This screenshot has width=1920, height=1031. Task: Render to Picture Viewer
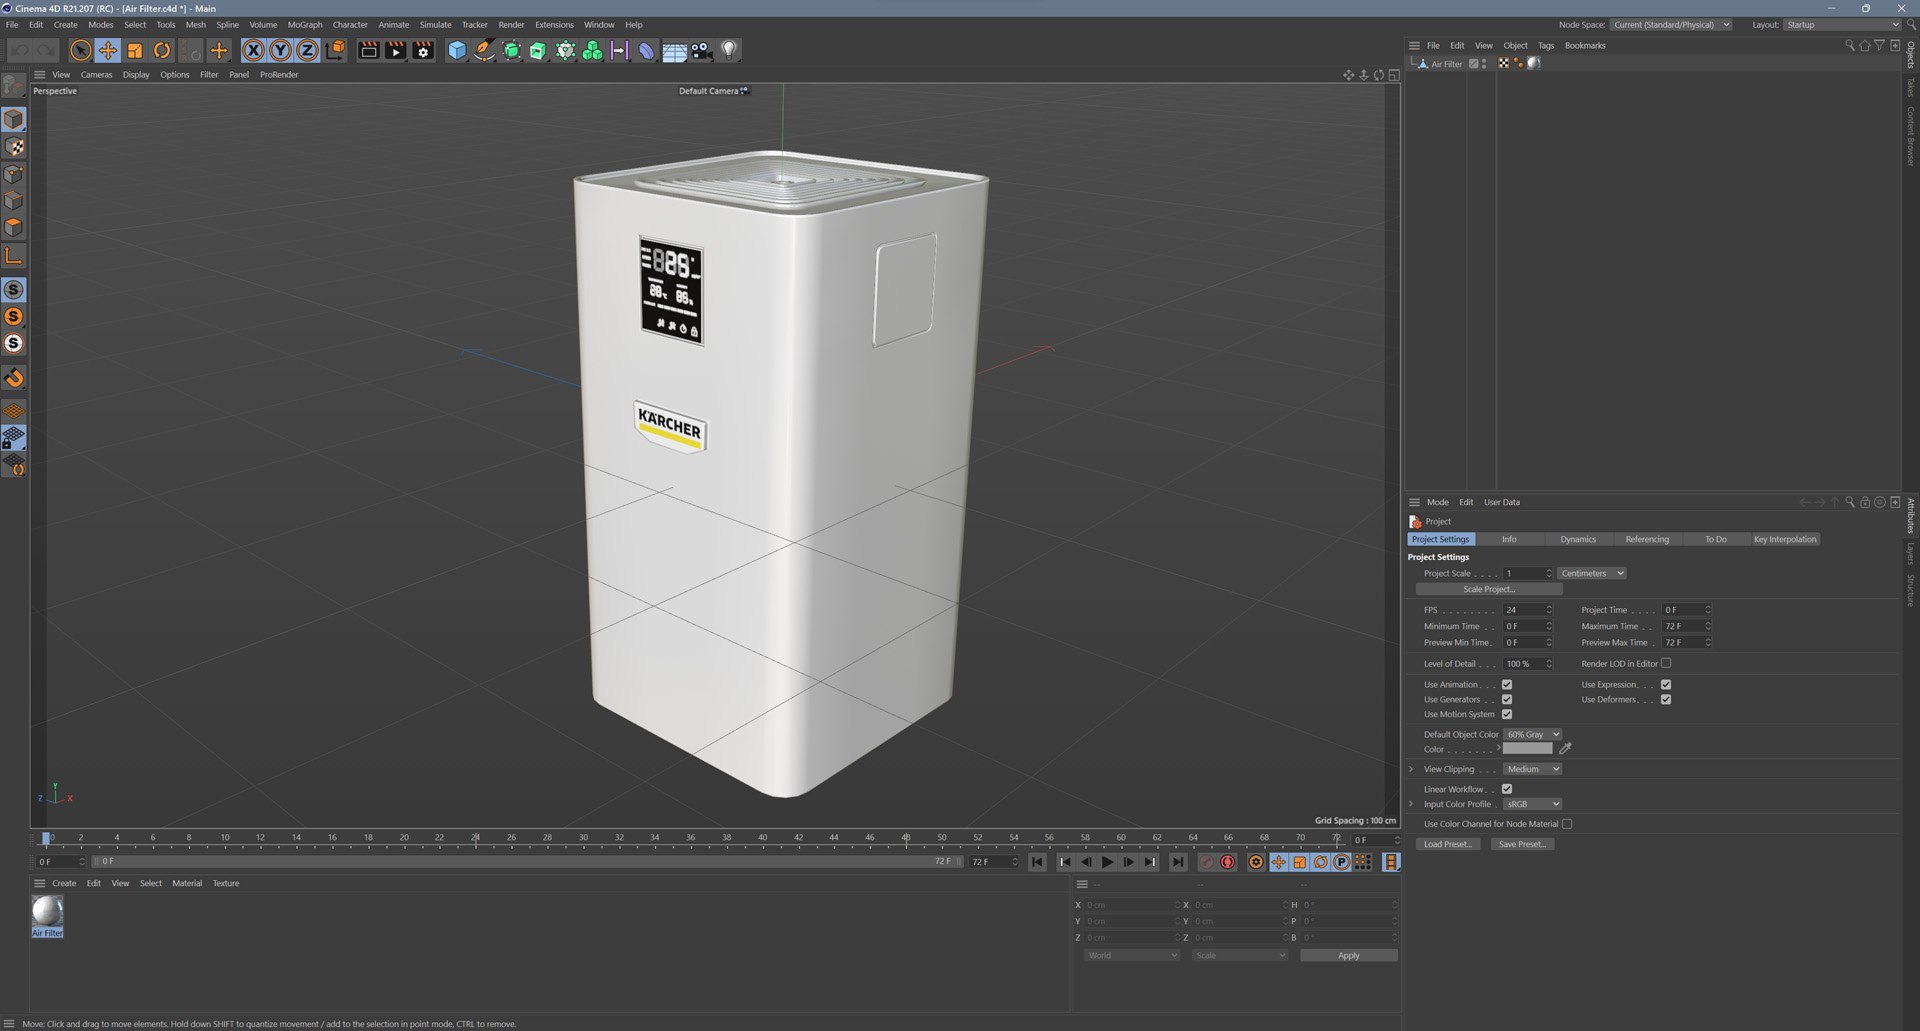[x=396, y=50]
